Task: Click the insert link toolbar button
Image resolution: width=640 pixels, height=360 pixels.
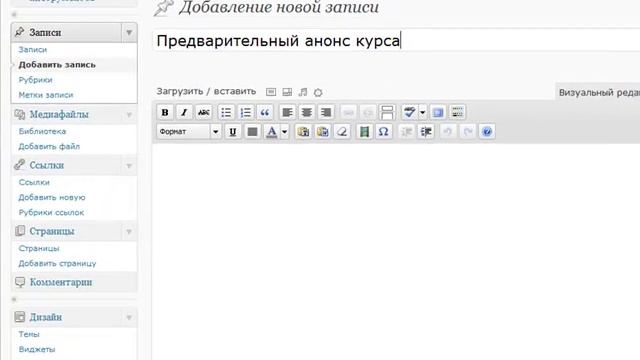Action: point(348,112)
